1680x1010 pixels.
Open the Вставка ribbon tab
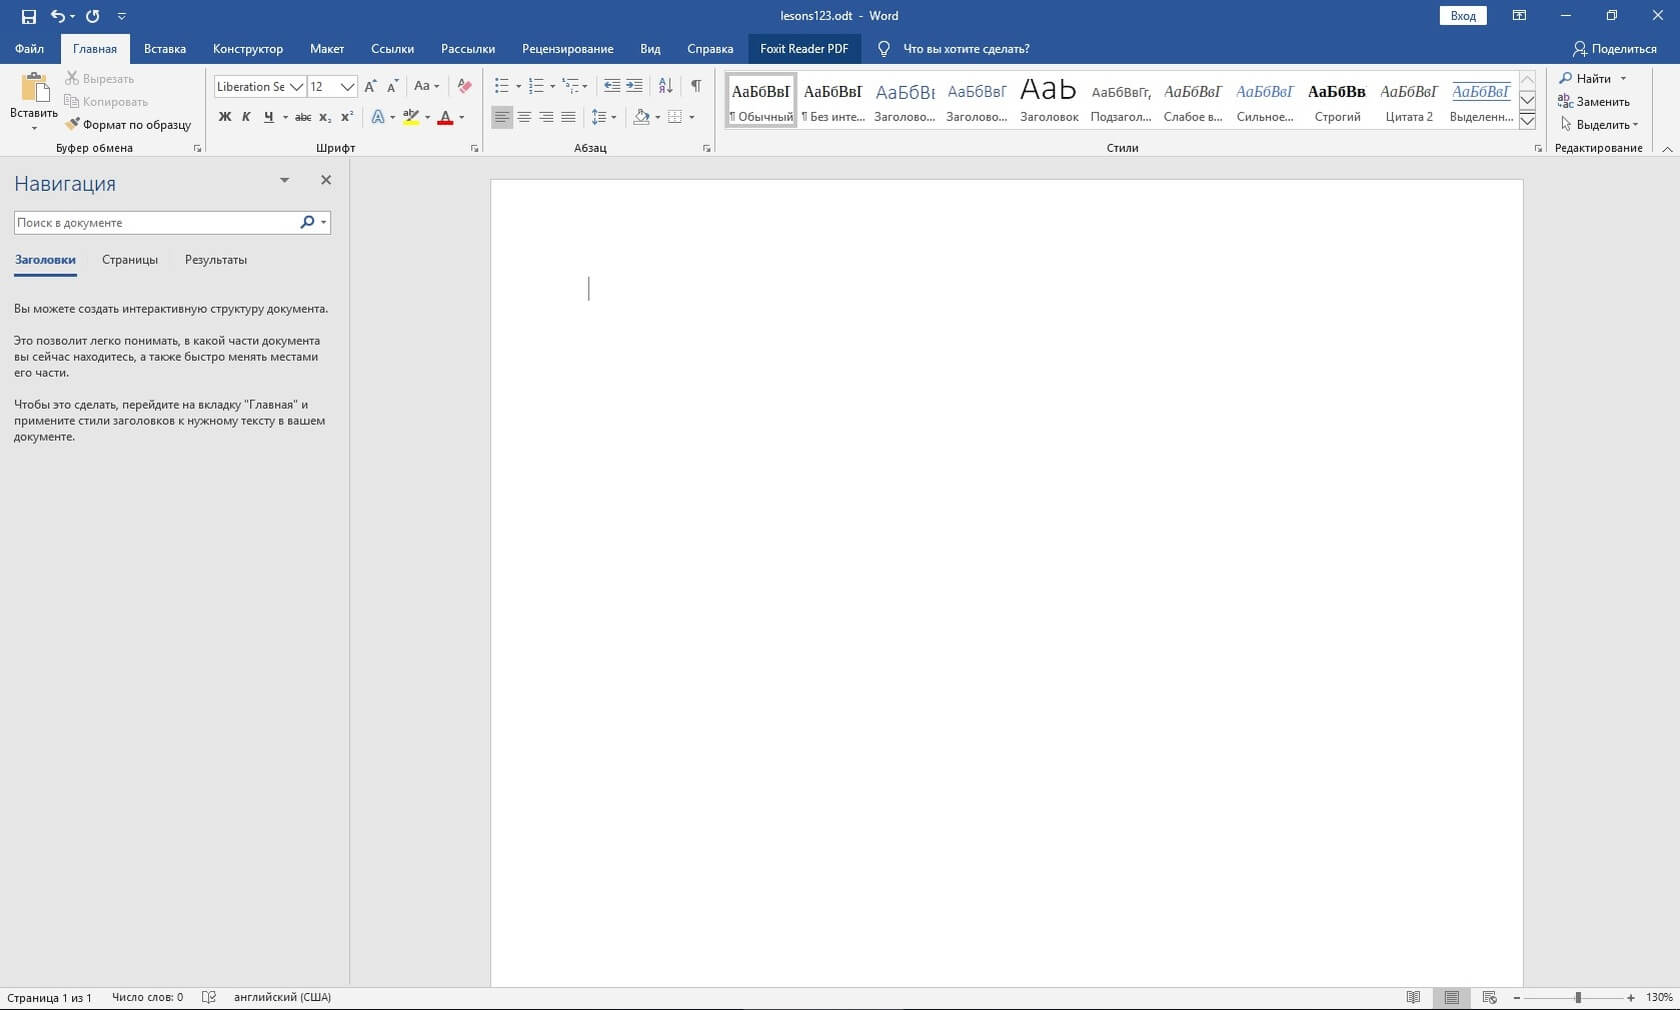coord(164,48)
